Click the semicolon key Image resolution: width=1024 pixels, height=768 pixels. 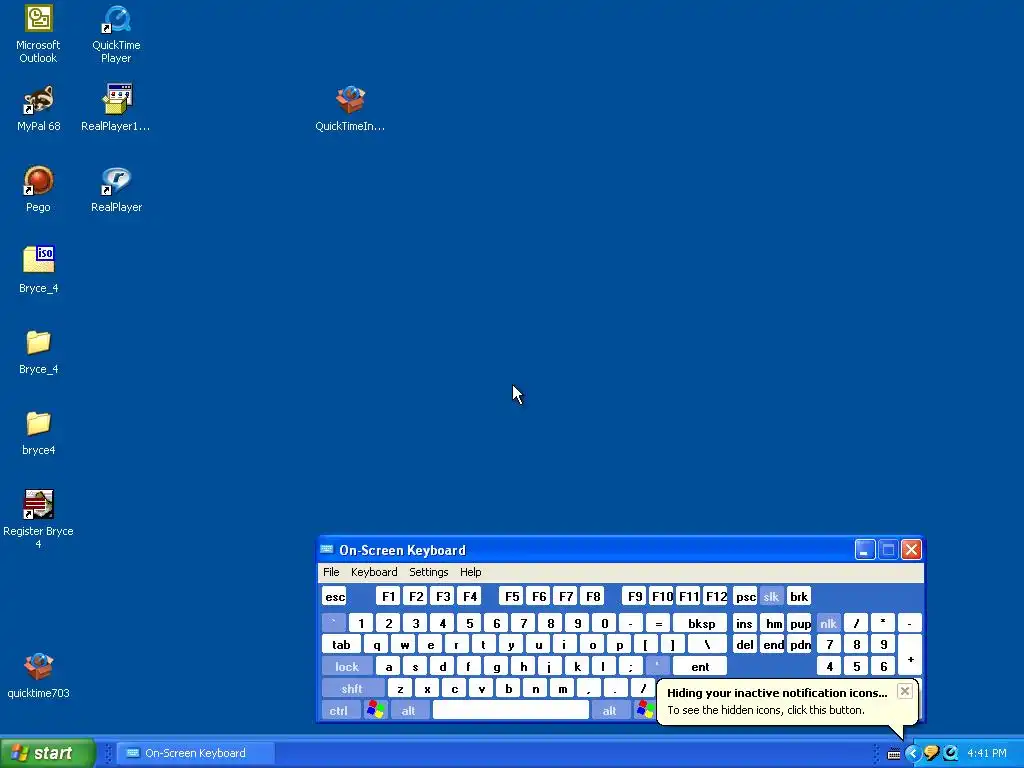(630, 666)
